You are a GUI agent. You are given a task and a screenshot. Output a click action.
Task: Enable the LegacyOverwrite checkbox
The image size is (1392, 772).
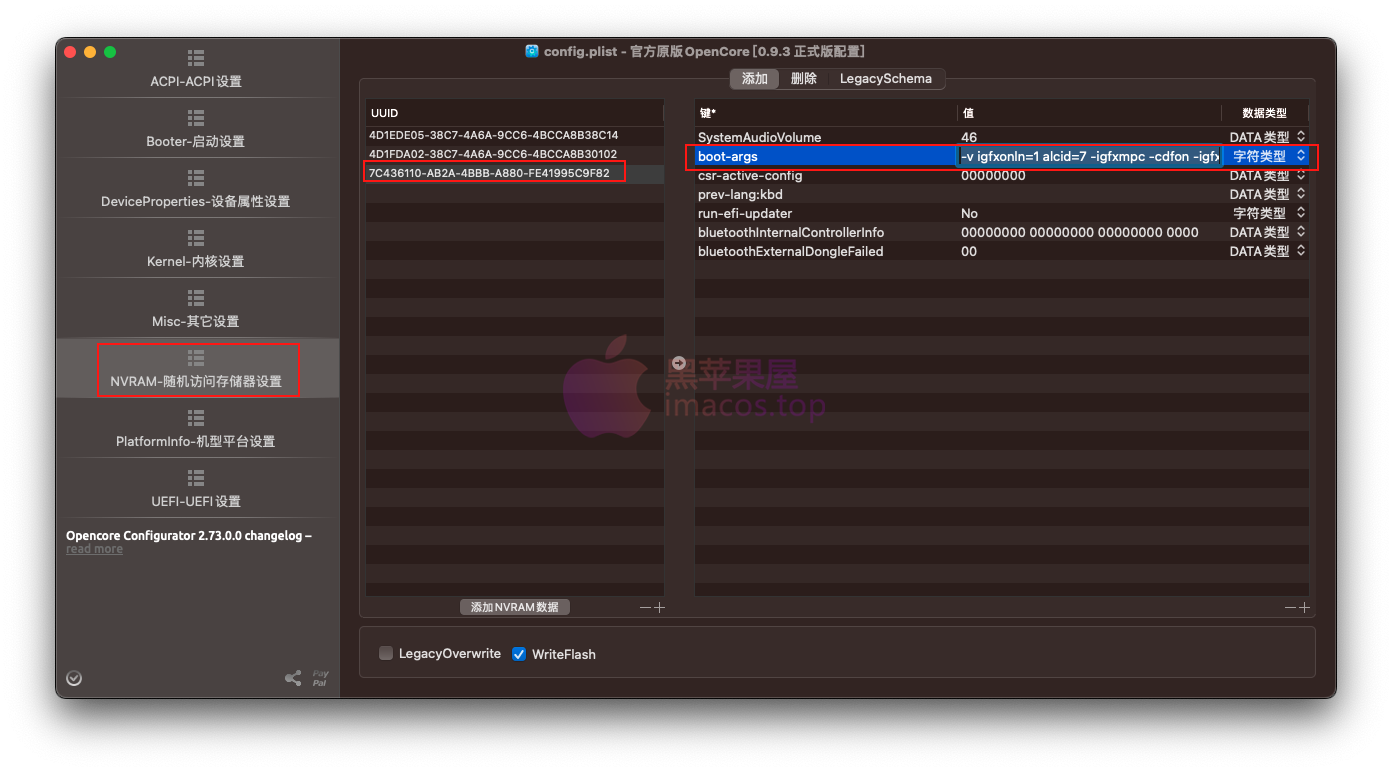[386, 654]
